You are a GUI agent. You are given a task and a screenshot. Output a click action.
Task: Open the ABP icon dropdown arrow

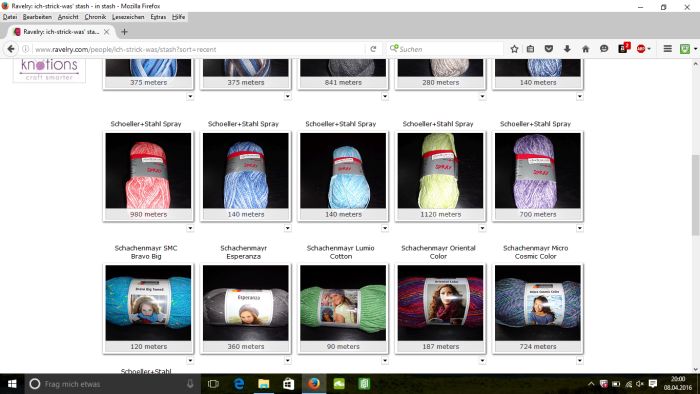pyautogui.click(x=649, y=49)
